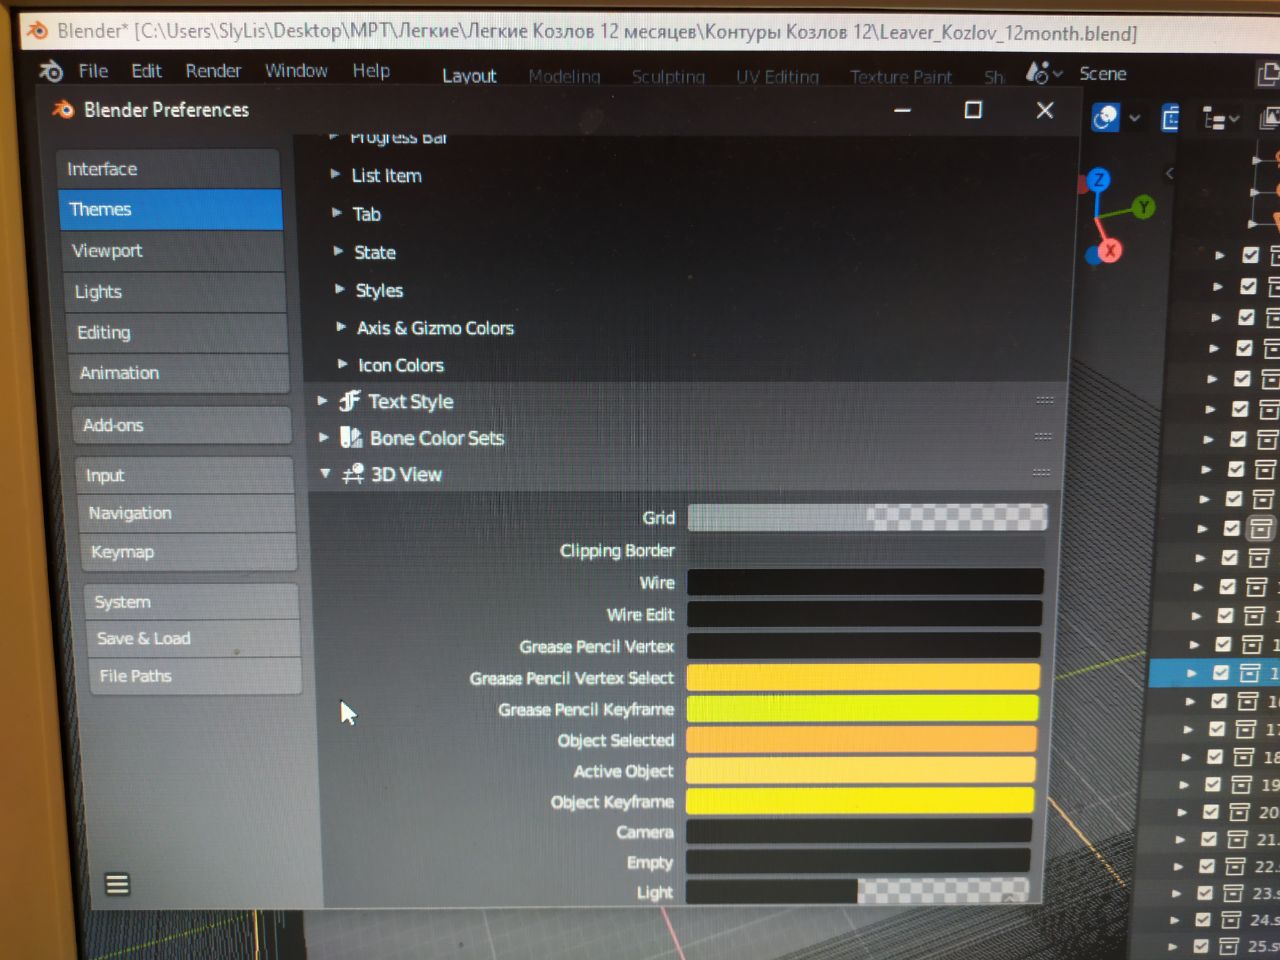Open the Edit menu
1280x960 pixels.
coord(146,71)
